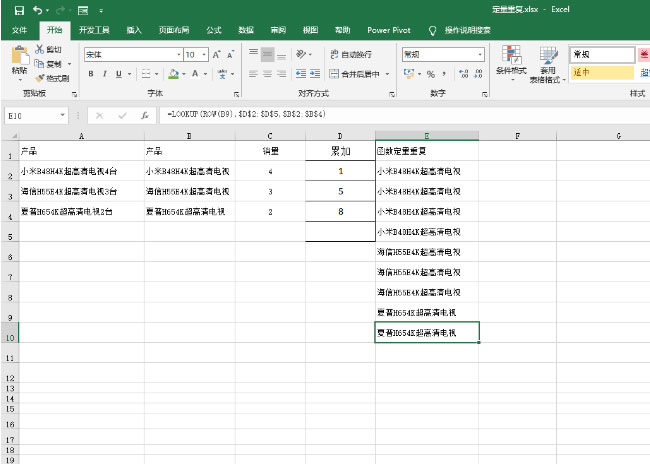Select the column E header
650x464 pixels.
[x=427, y=136]
